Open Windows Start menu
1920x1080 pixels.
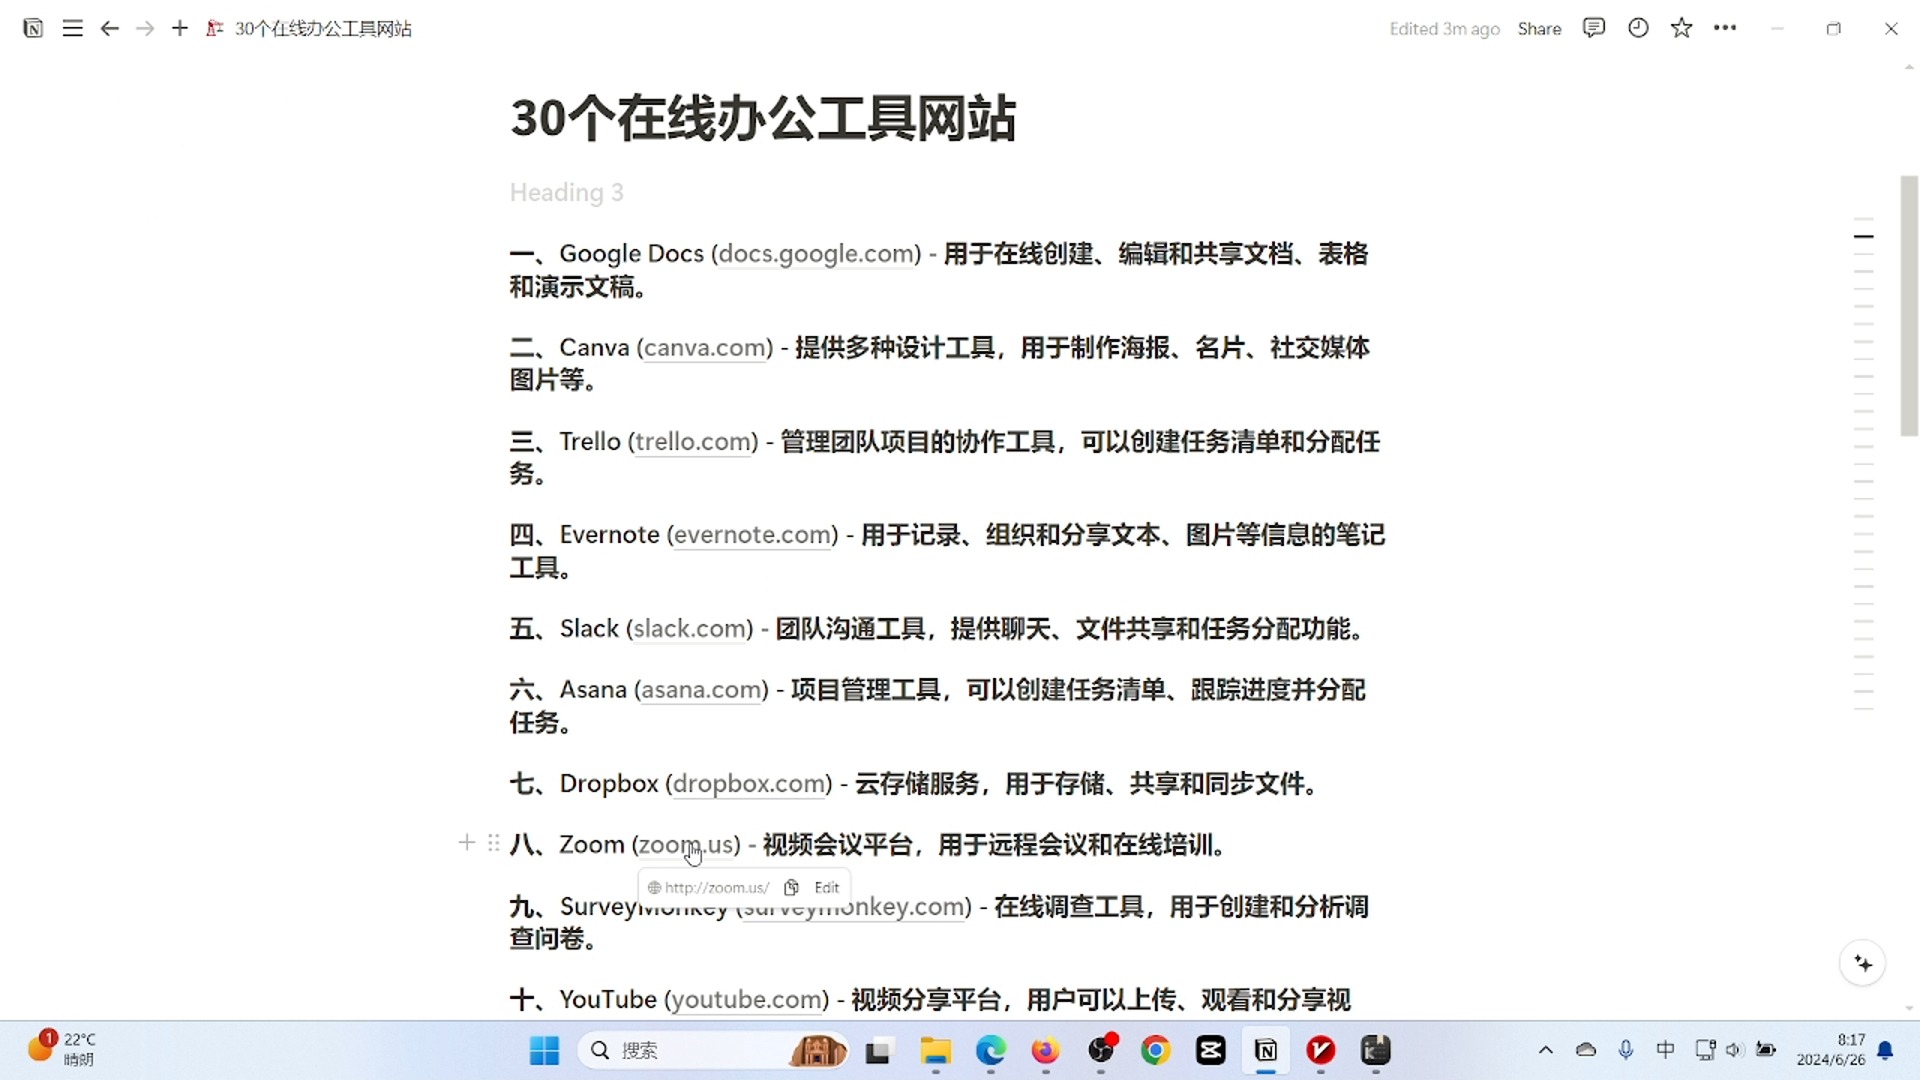[544, 1050]
